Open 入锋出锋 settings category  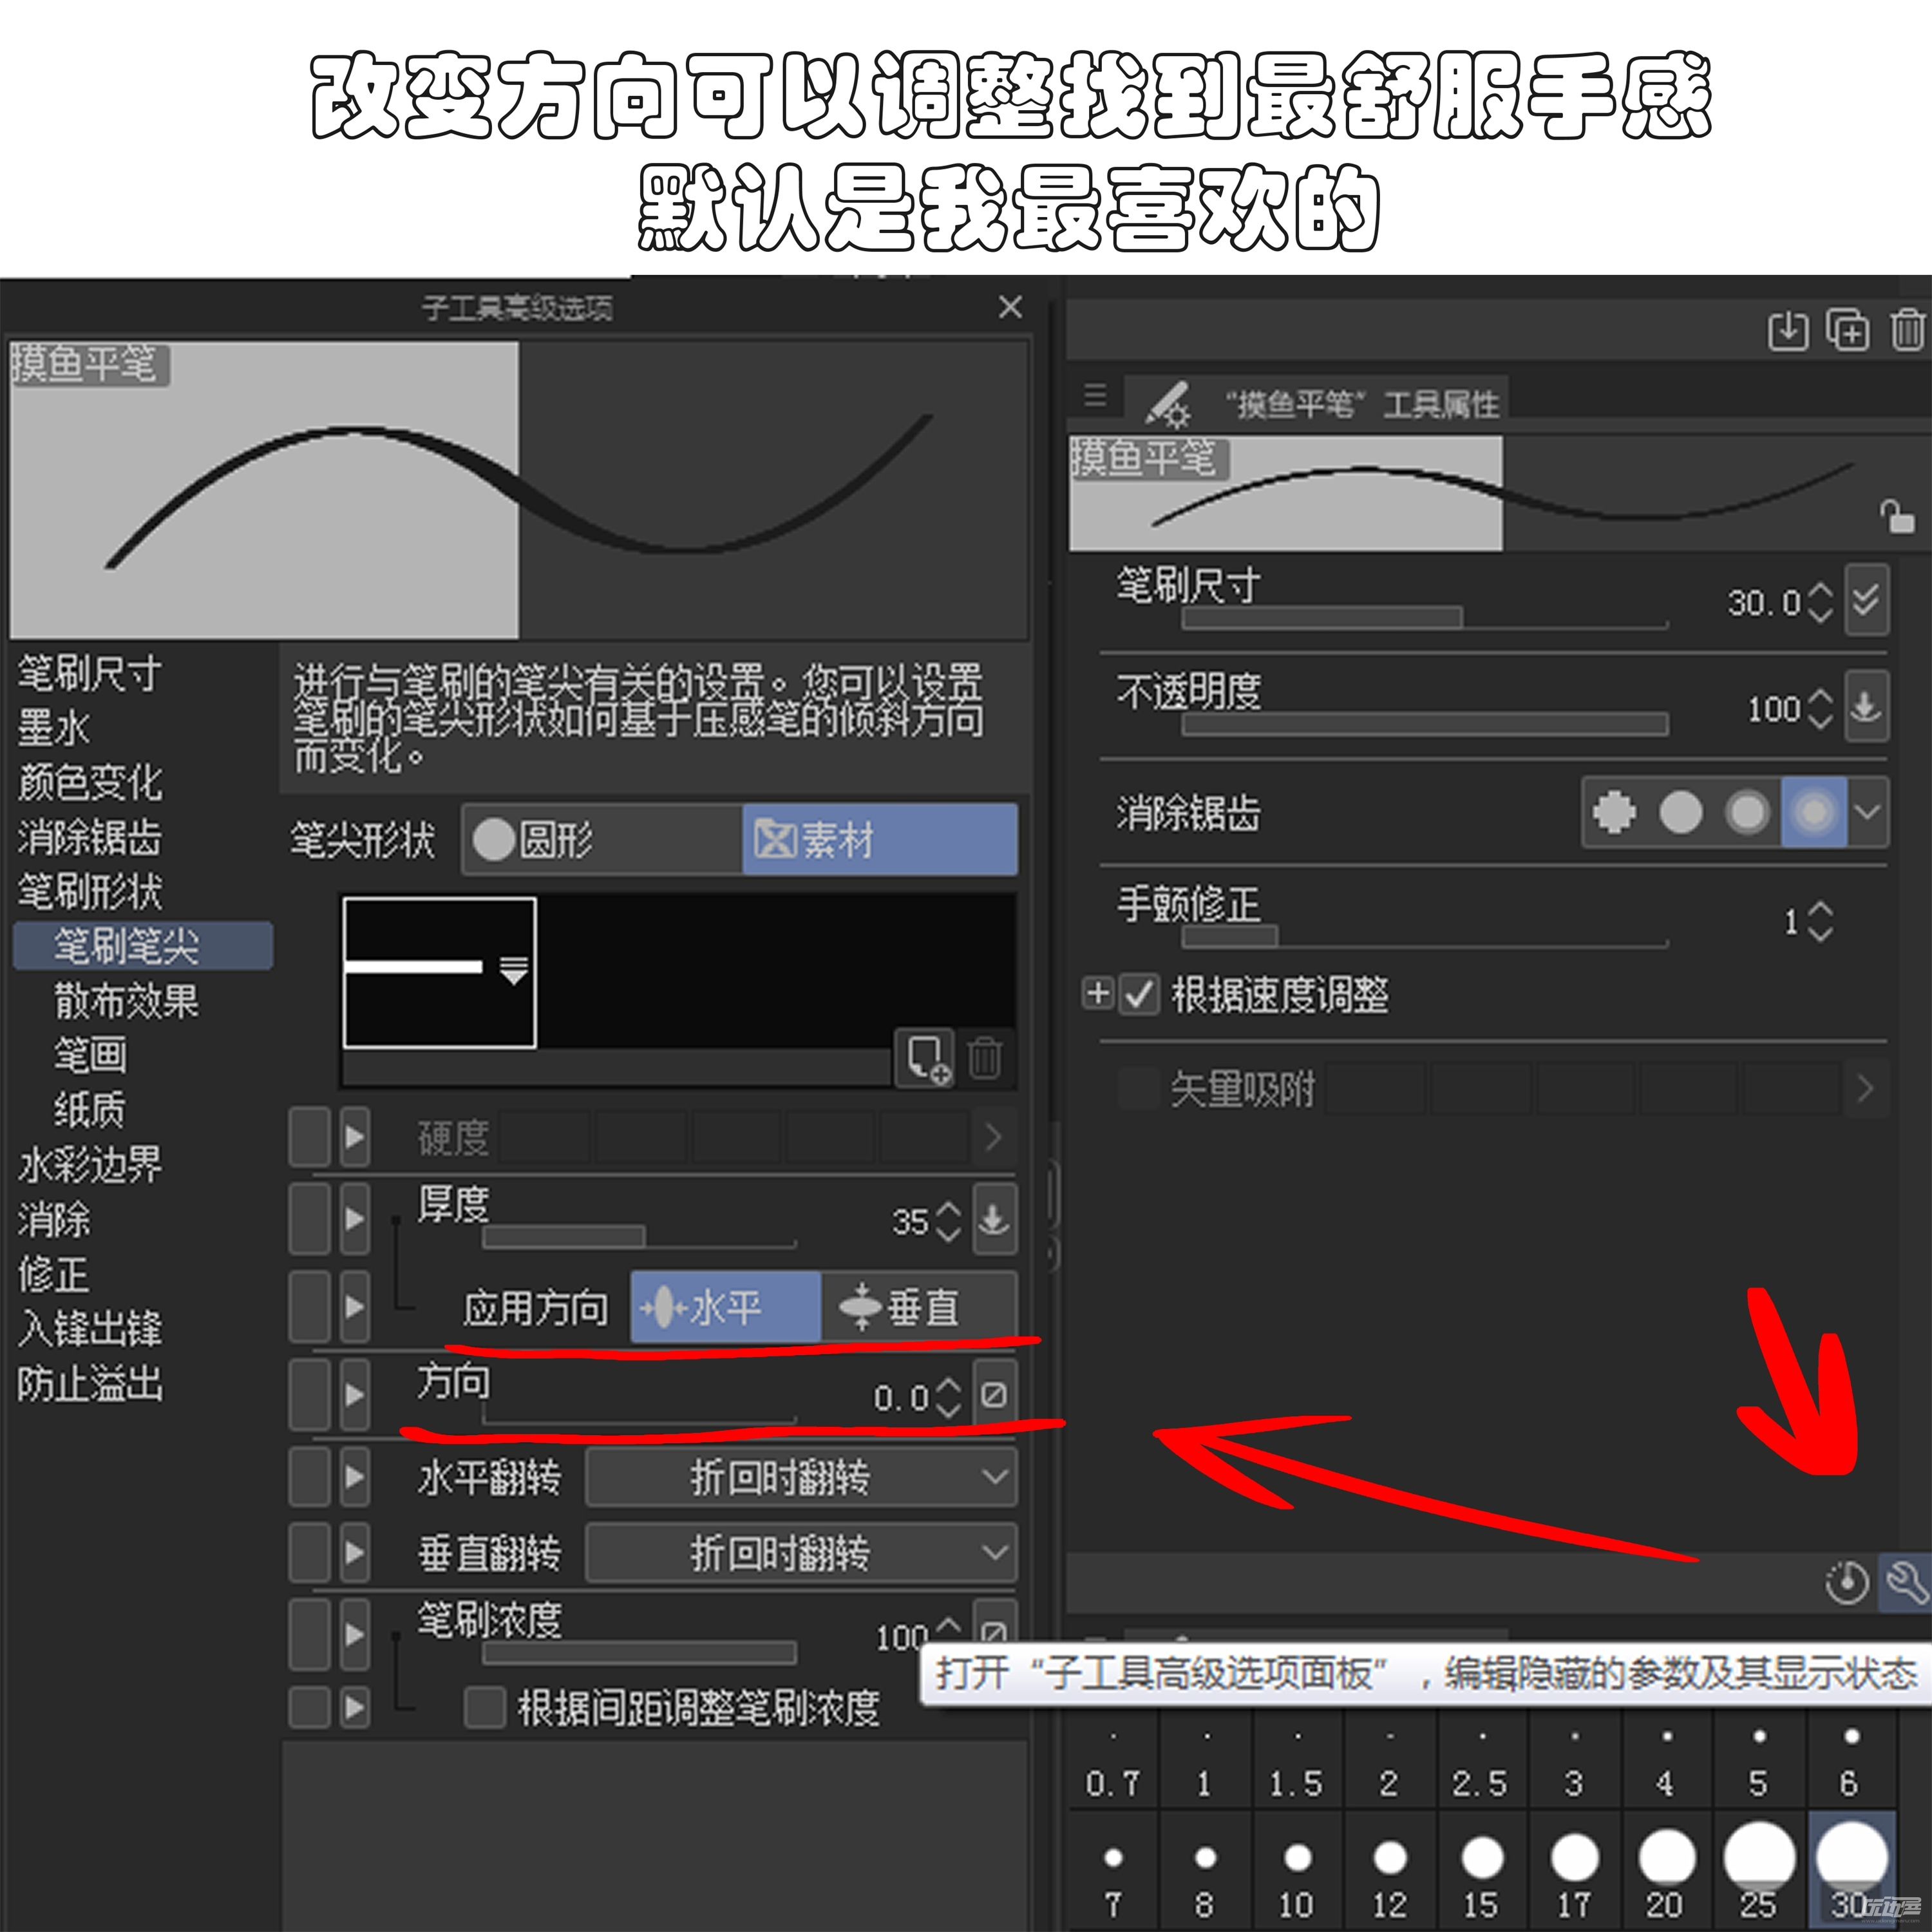click(x=90, y=1329)
